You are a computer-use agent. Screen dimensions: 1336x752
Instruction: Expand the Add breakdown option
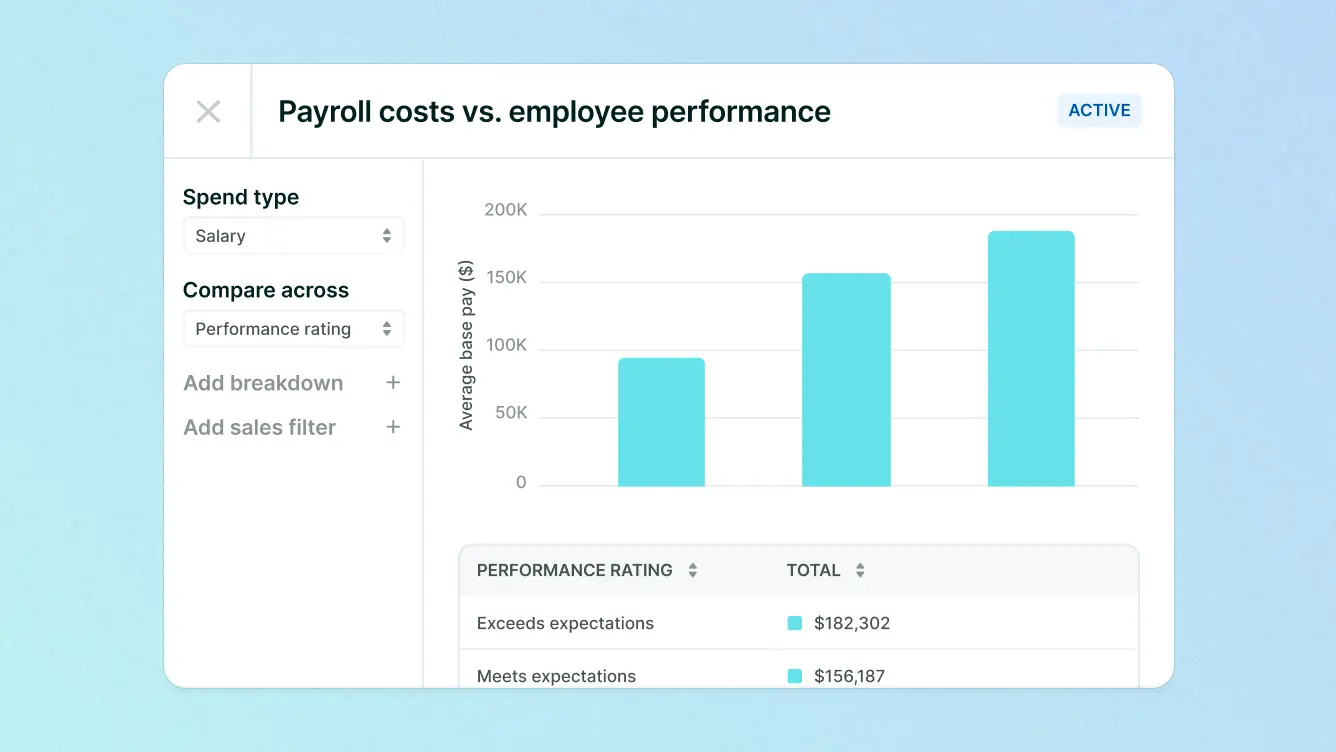click(x=263, y=383)
